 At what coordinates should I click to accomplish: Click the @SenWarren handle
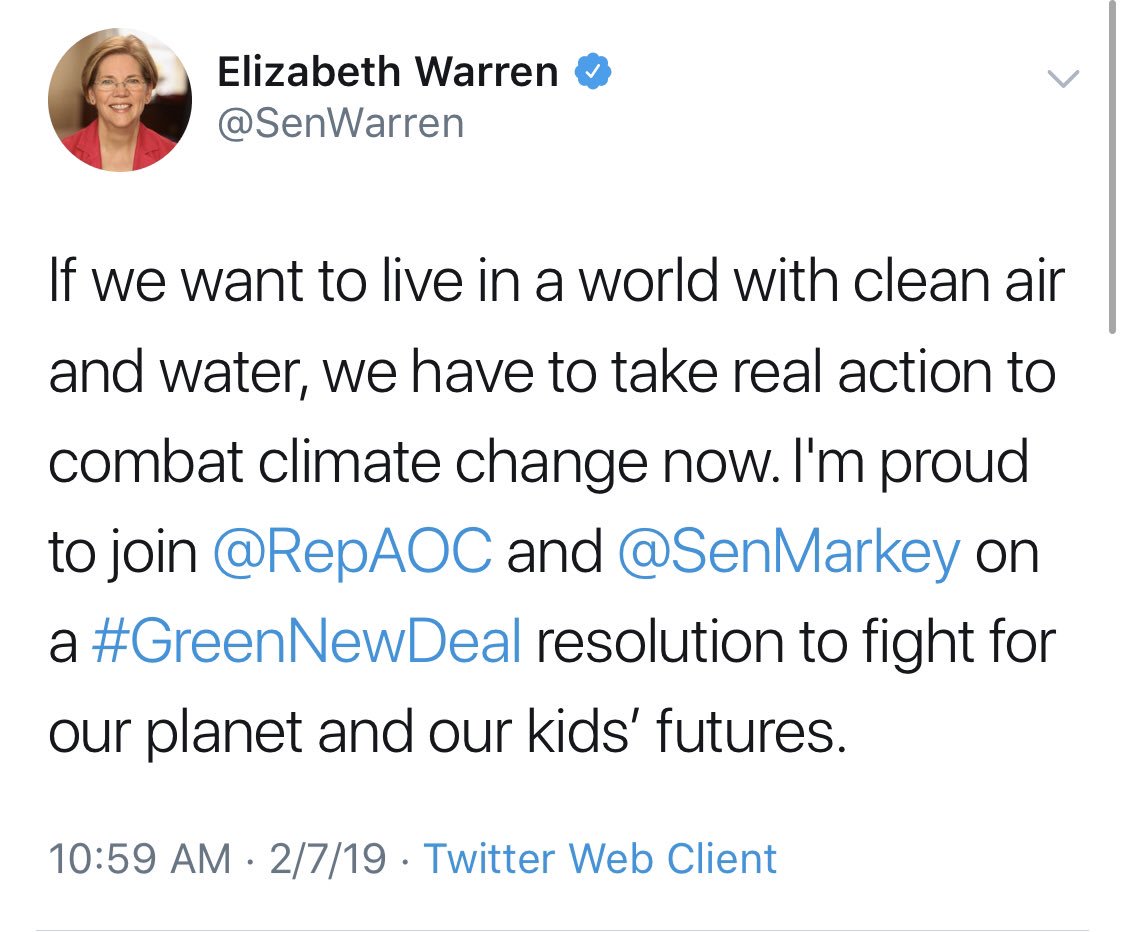coord(340,123)
